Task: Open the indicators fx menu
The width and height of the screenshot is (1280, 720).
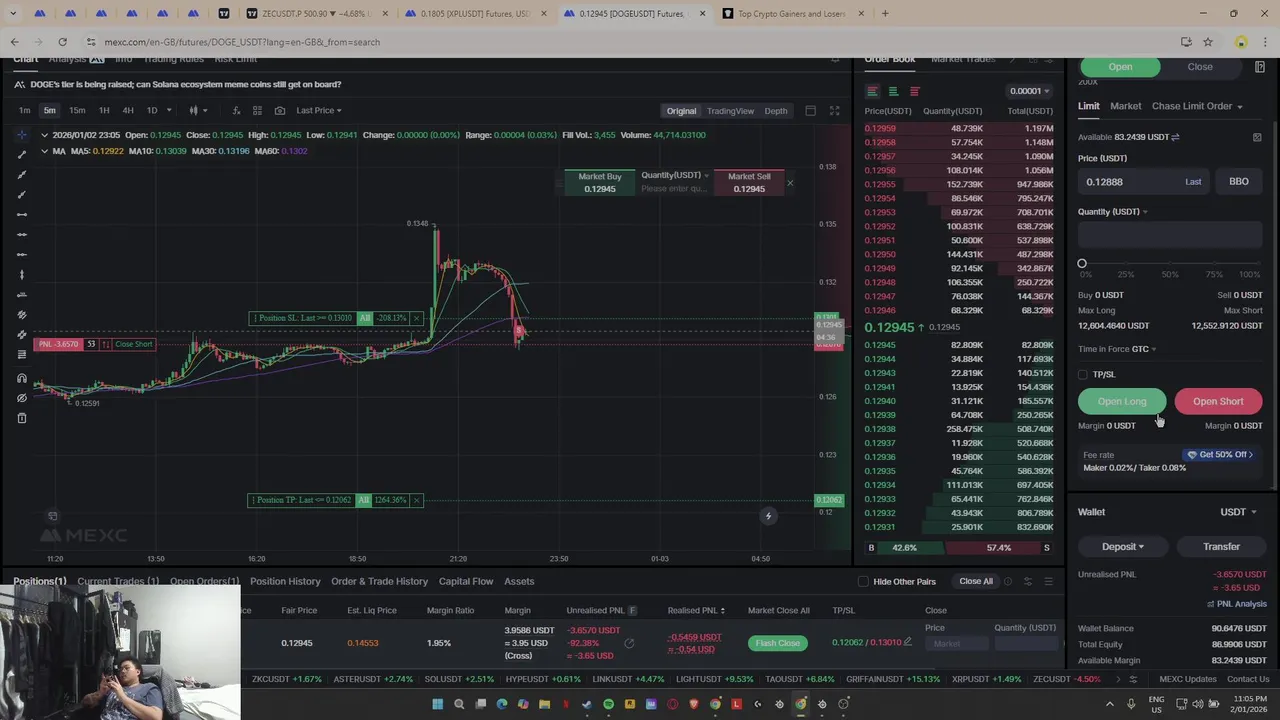Action: 236,110
